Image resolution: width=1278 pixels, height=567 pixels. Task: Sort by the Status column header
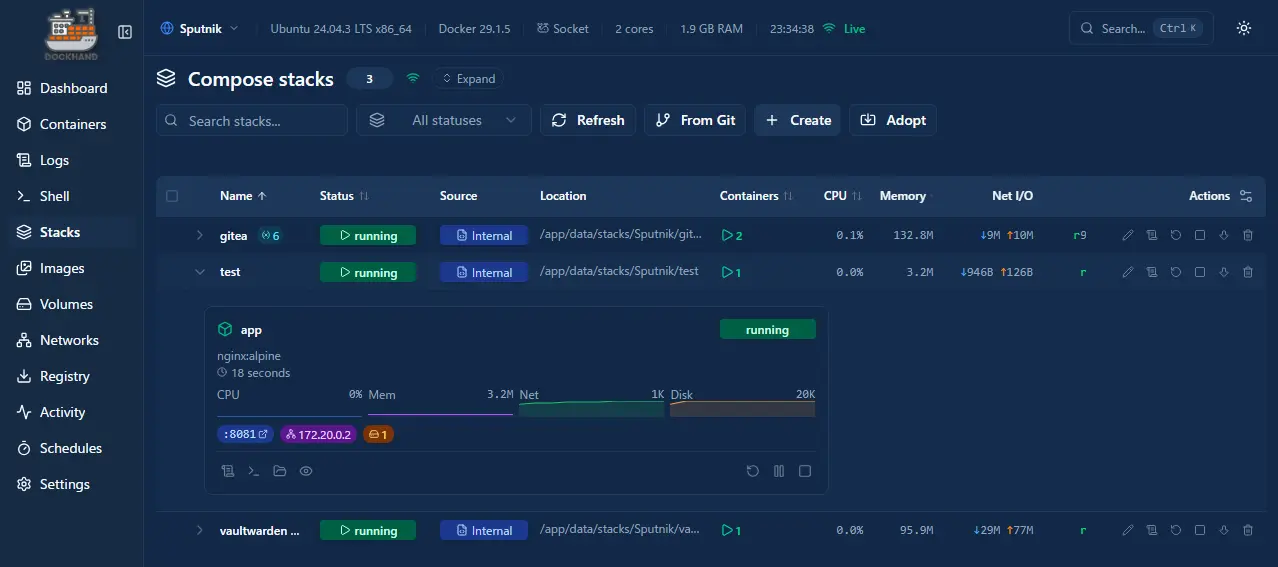(344, 196)
